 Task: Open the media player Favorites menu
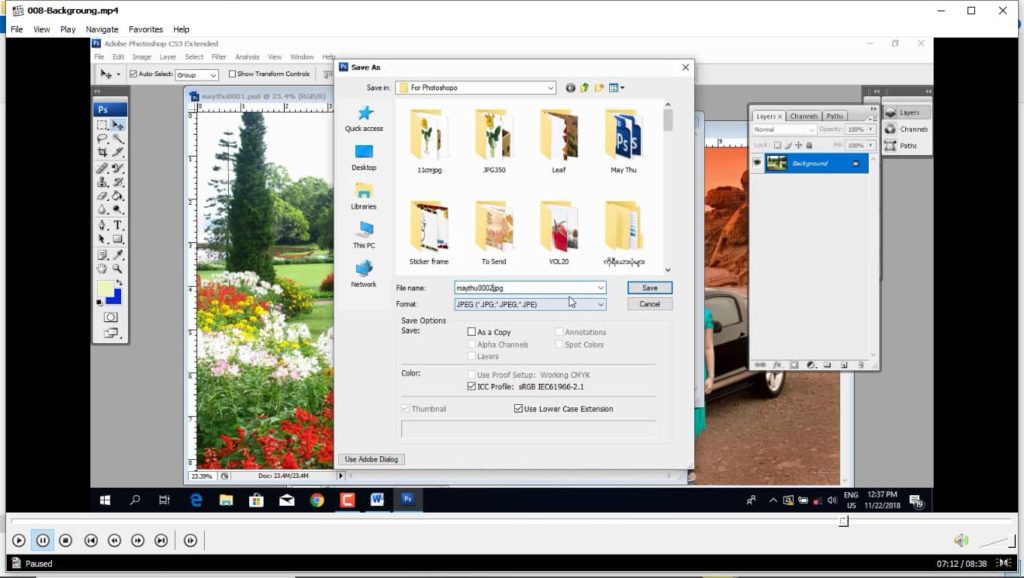(146, 29)
